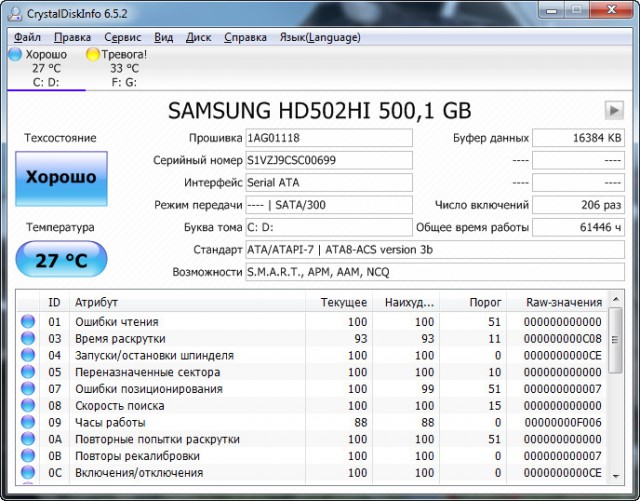Screen dimensions: 640x501
Task: Select the Скорость поиска attribute
Action: (312, 405)
